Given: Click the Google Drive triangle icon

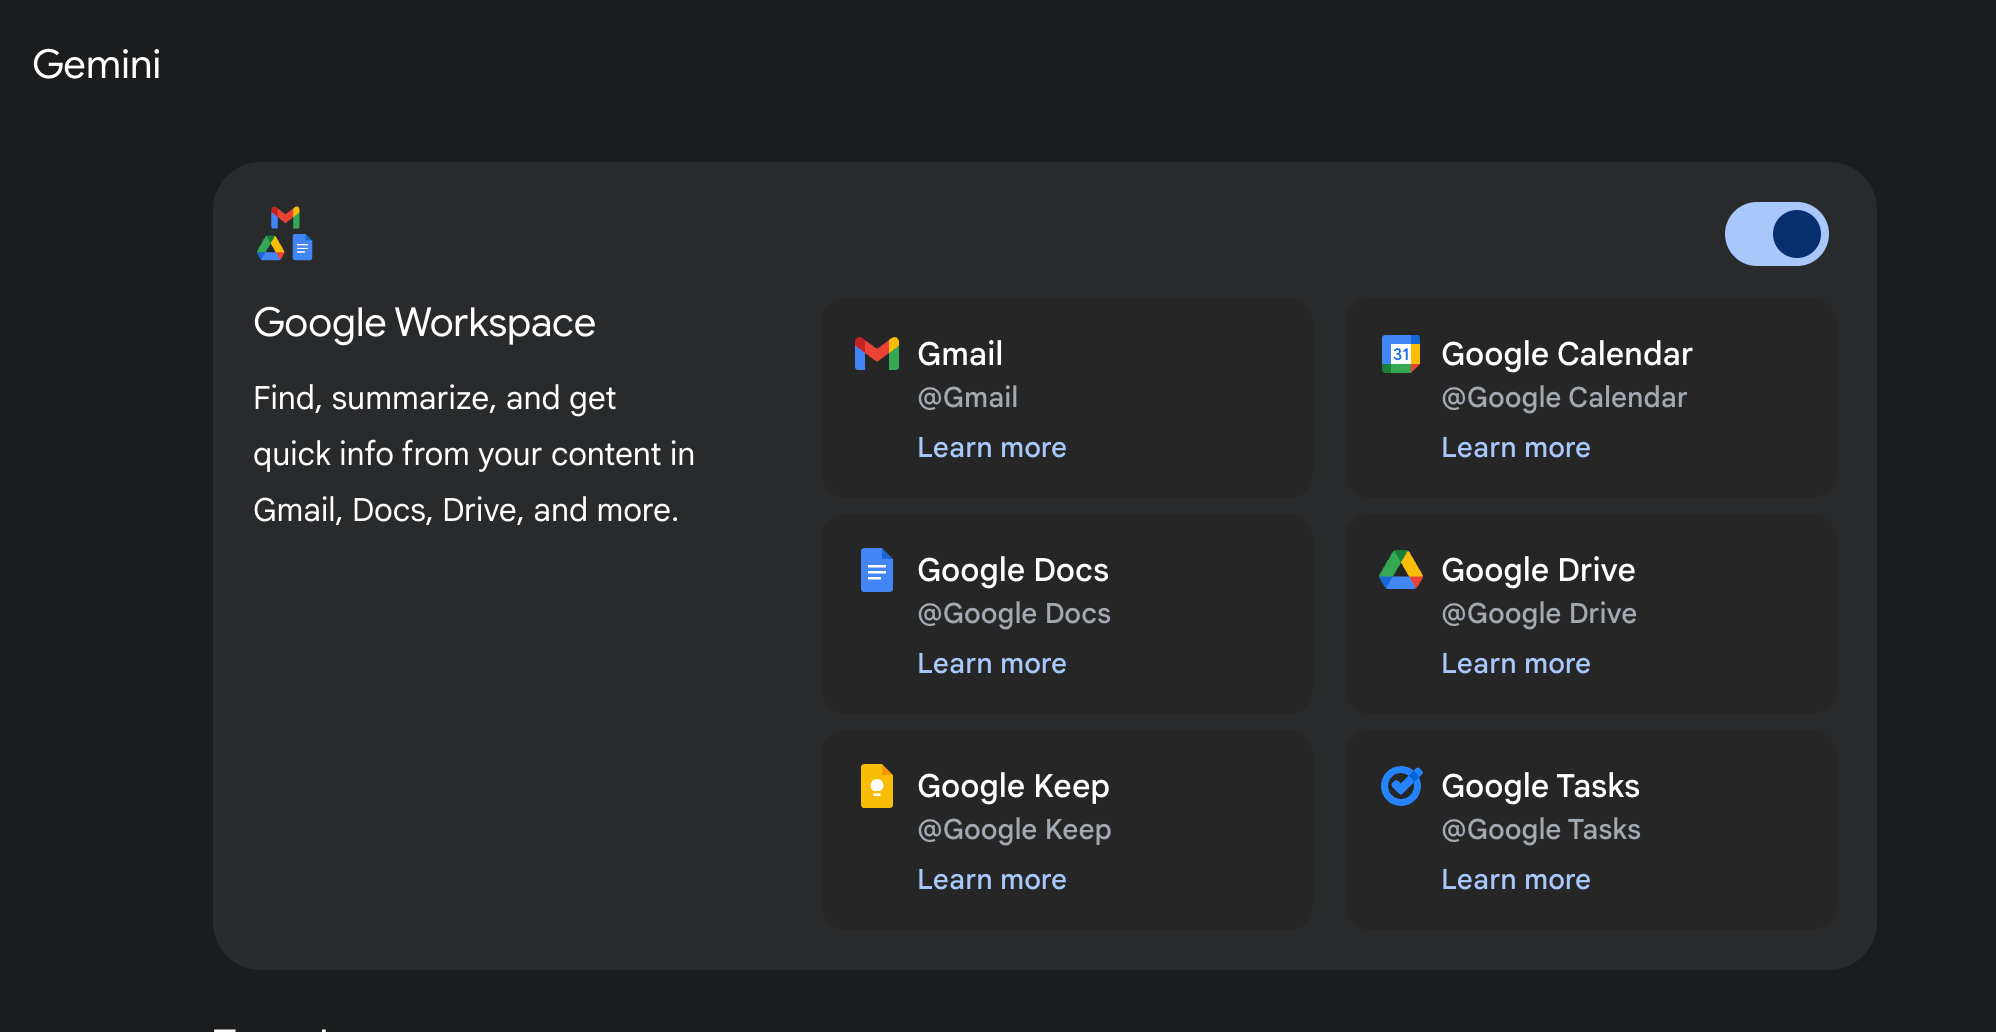Looking at the screenshot, I should [x=1401, y=570].
